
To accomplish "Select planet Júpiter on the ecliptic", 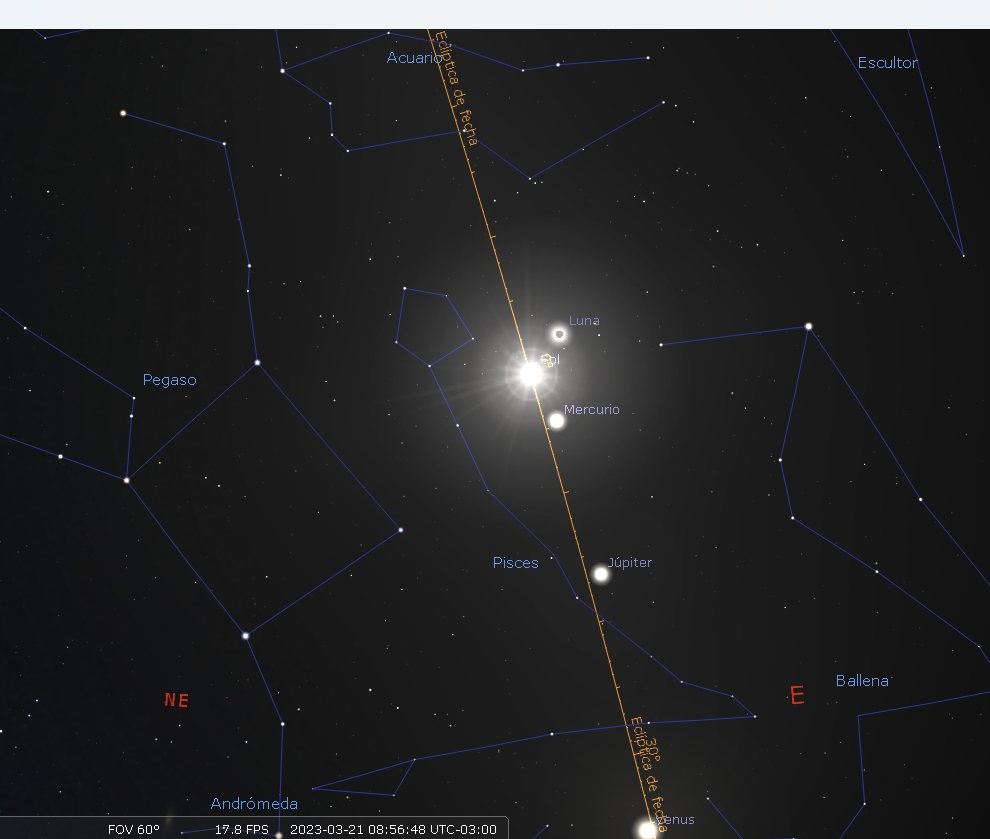I will (x=600, y=574).
